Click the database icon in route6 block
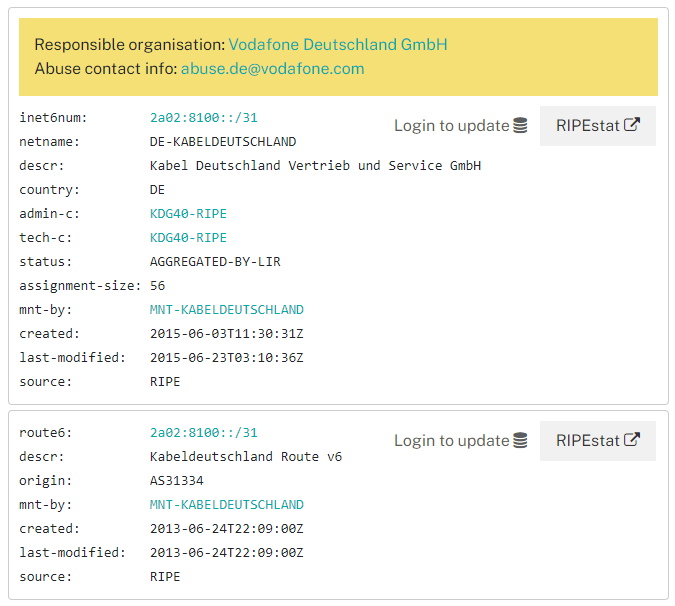Image resolution: width=675 pixels, height=606 pixels. click(520, 440)
